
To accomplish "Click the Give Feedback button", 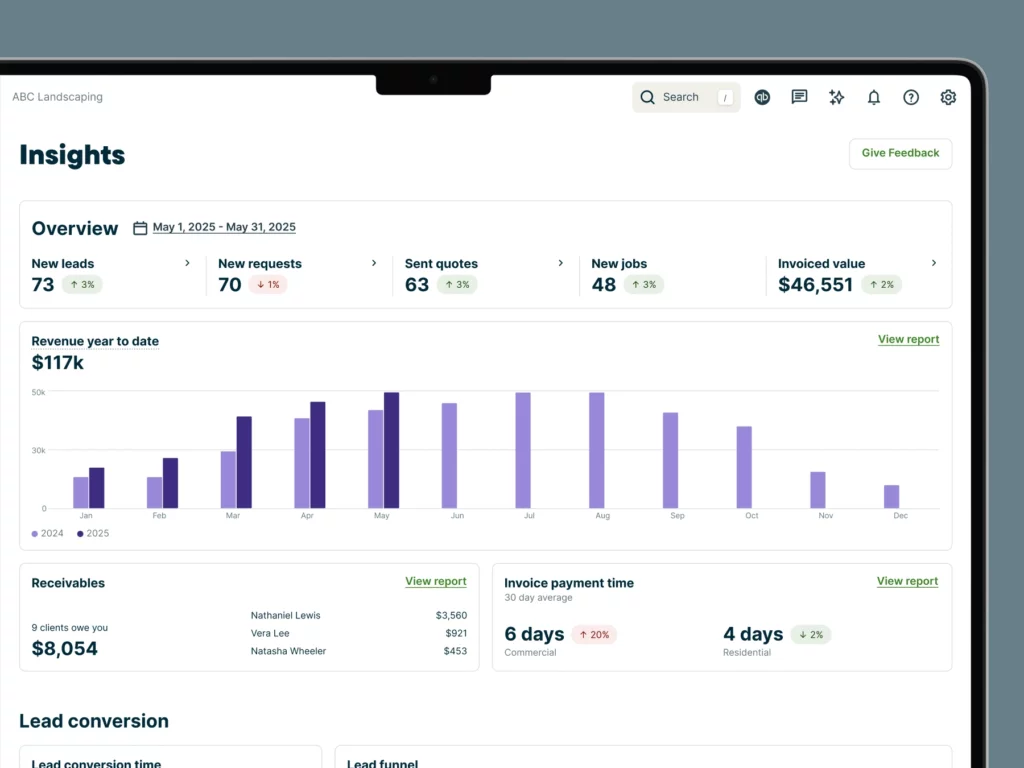I will [x=901, y=153].
